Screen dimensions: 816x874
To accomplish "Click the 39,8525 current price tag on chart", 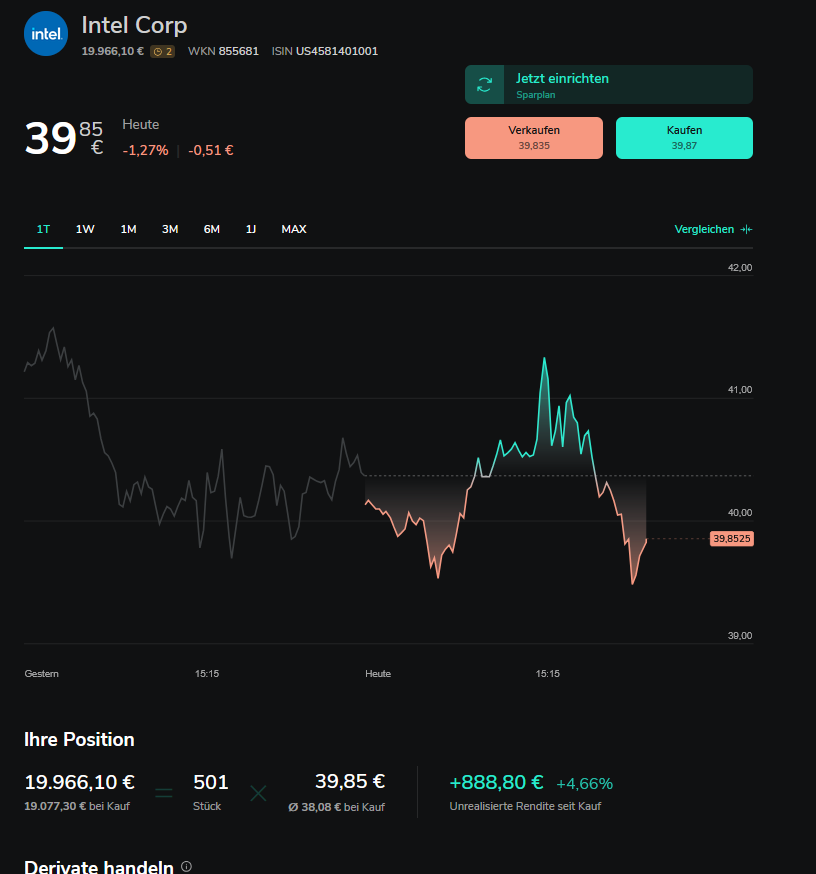I will [x=732, y=538].
